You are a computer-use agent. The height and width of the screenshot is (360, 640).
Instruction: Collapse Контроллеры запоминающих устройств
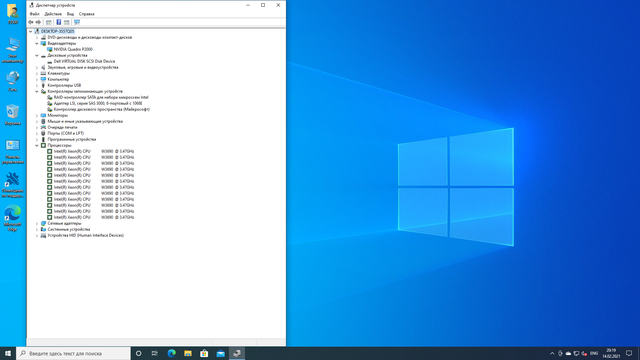coord(37,91)
